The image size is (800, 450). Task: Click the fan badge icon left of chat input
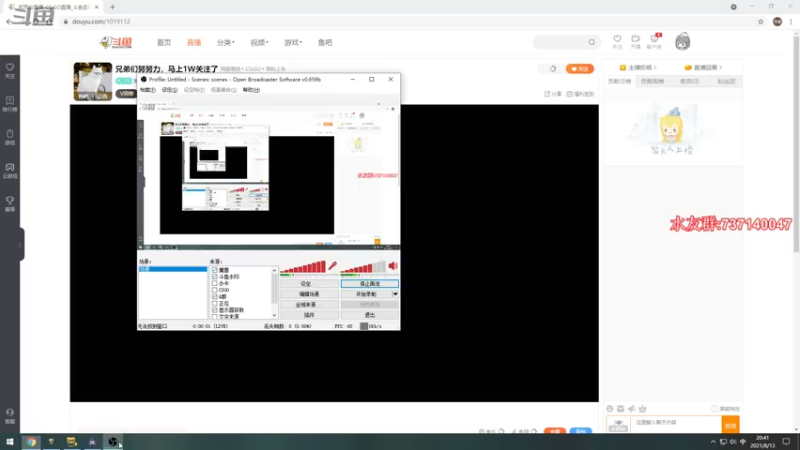(618, 424)
